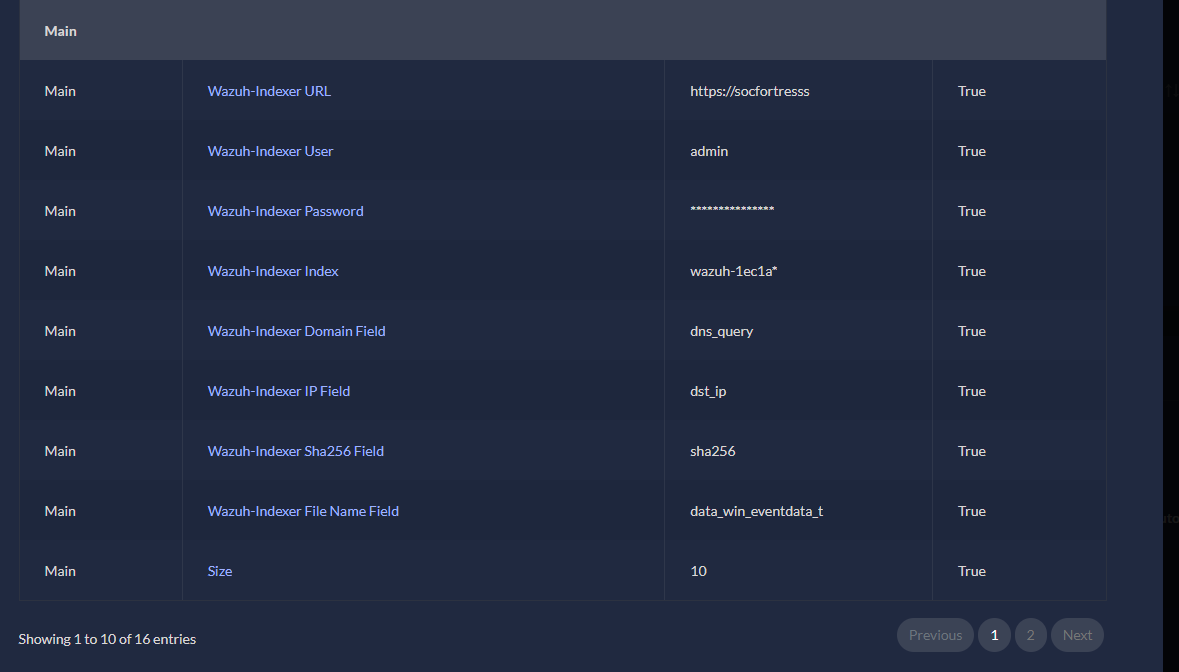Open the Wazuh-Indexer Domain Field link
The height and width of the screenshot is (672, 1179).
click(296, 331)
